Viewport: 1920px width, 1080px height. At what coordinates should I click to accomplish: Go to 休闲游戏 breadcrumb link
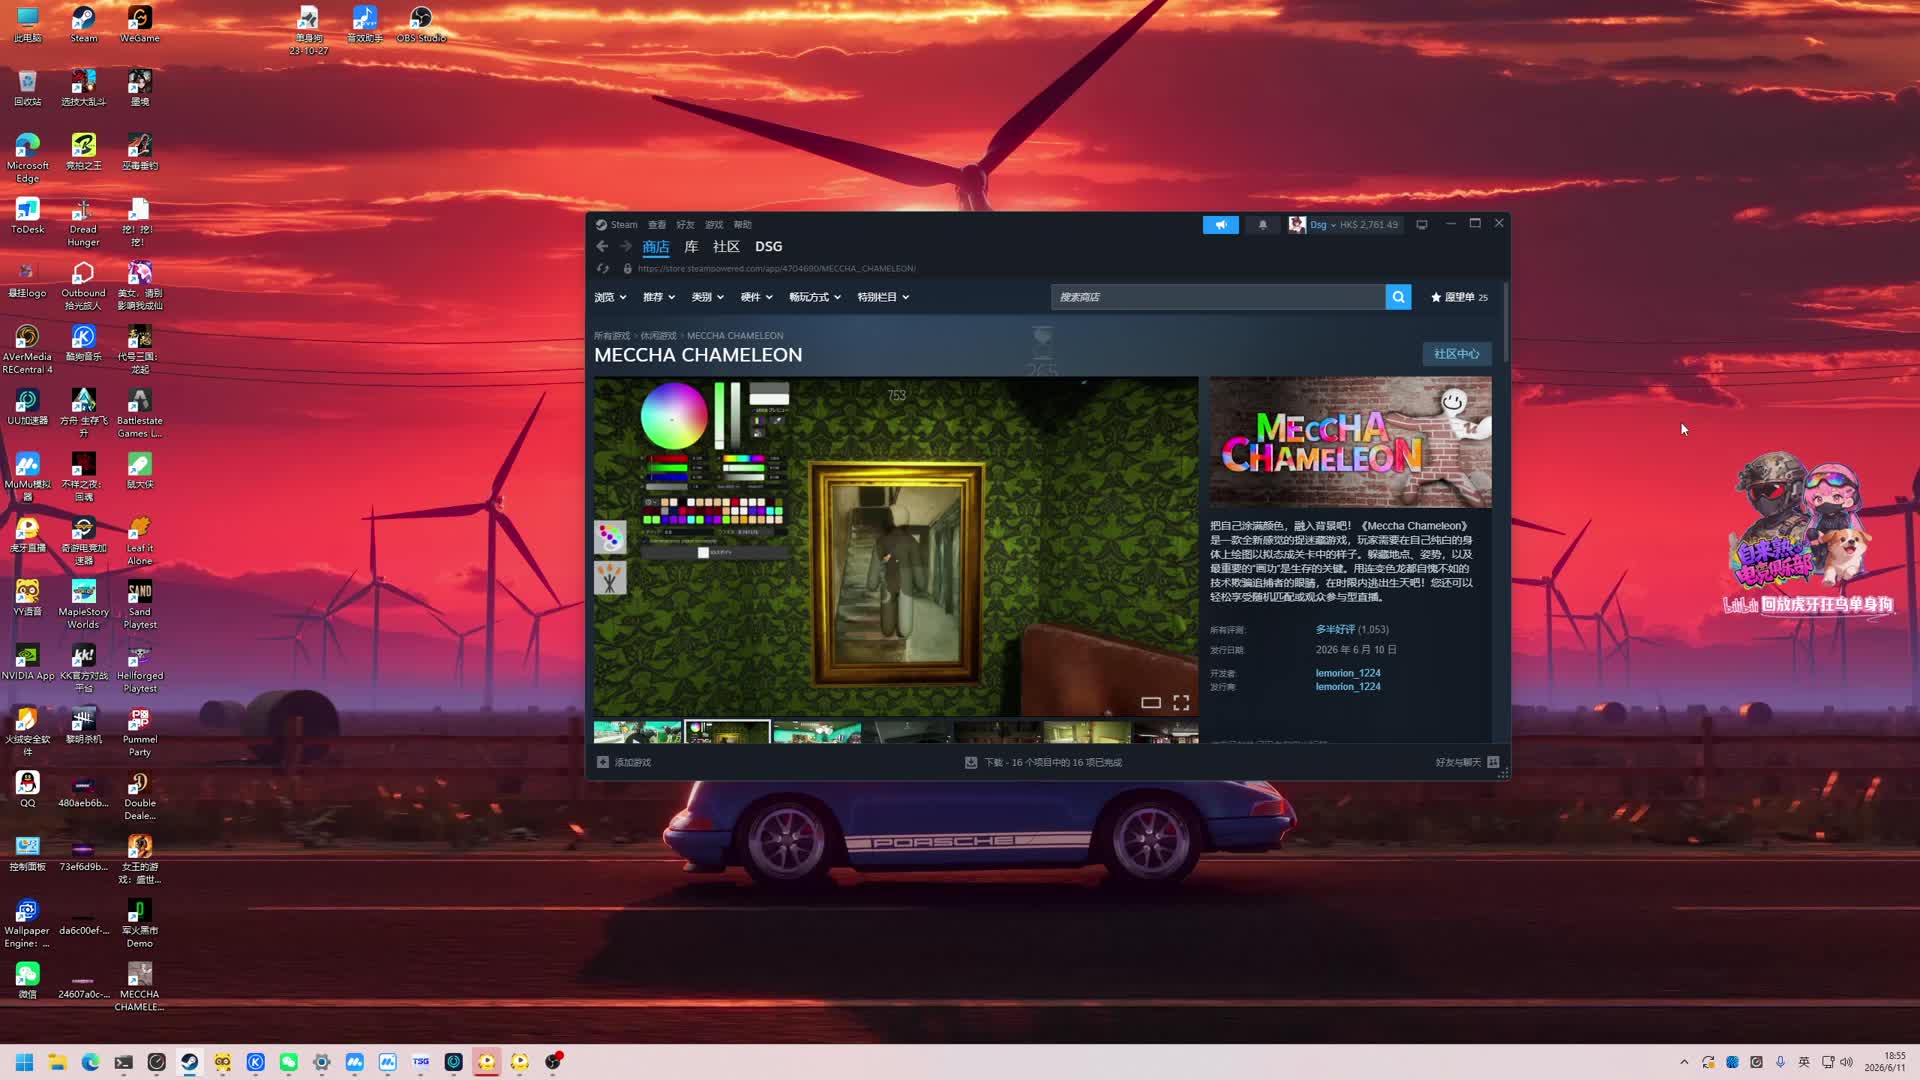(658, 336)
